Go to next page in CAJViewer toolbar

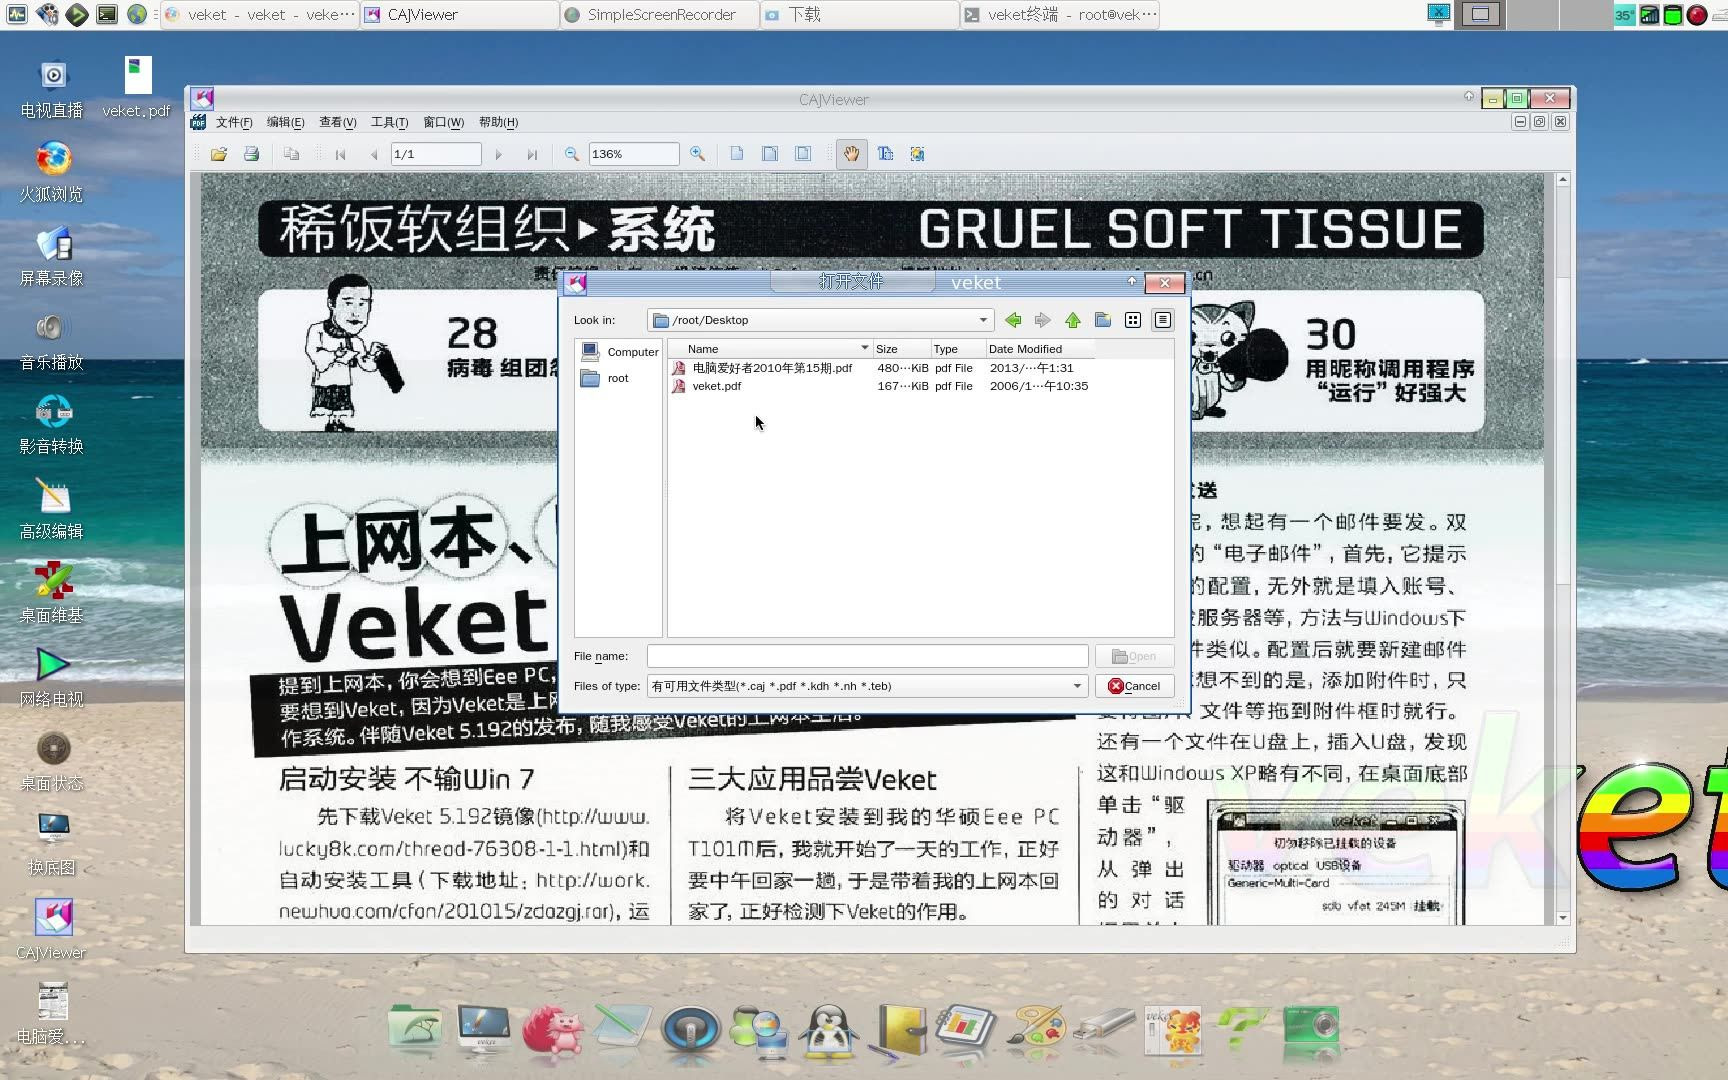(498, 154)
